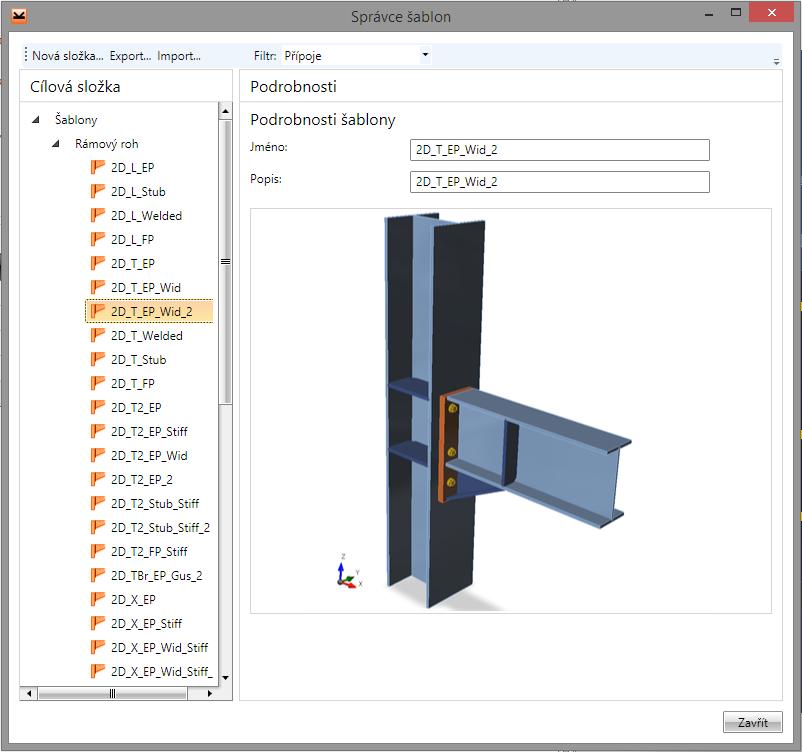
Task: Click the flag icon of 2D_T_EP row
Action: point(97,263)
